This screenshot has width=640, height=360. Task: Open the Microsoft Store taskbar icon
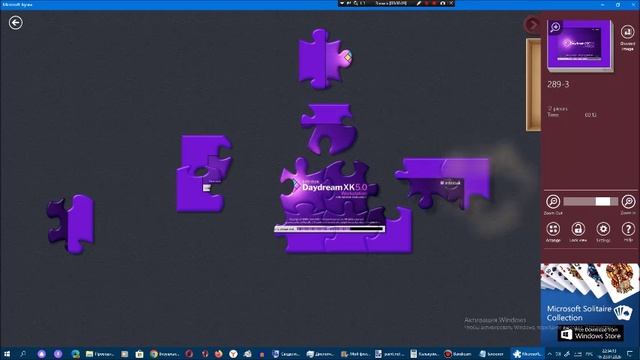coord(139,354)
